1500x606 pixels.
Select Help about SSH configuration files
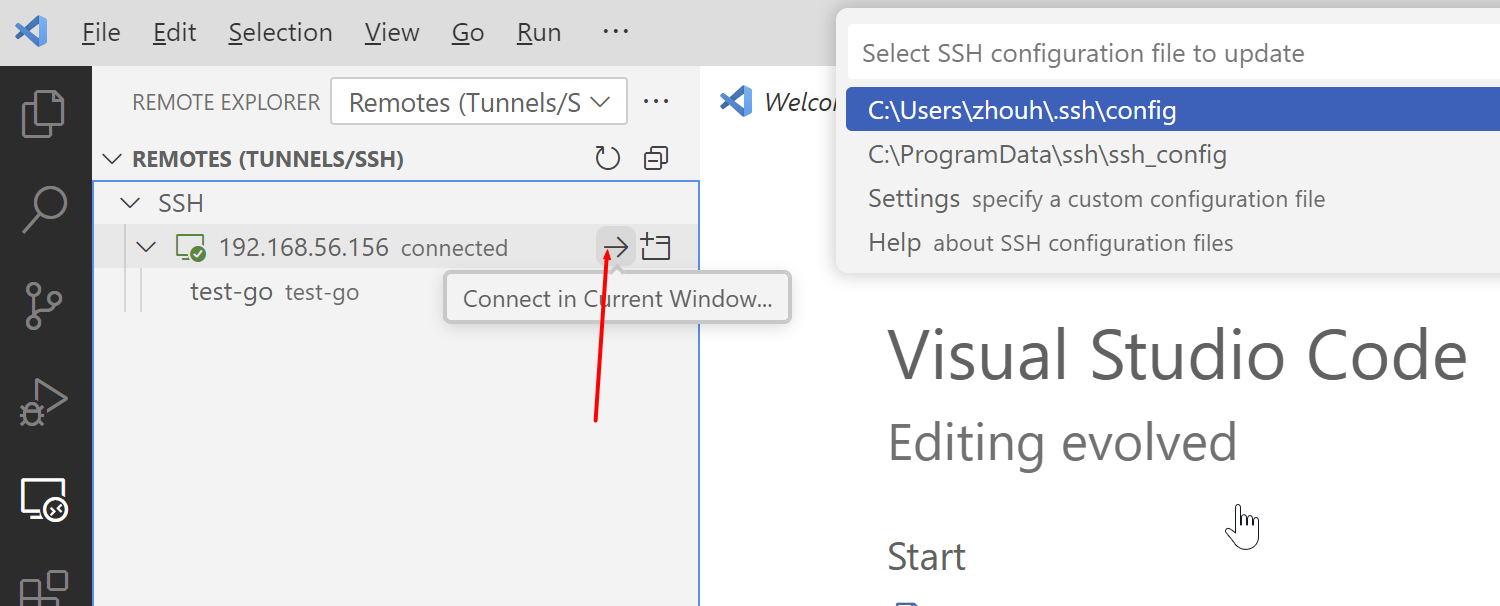click(x=1173, y=243)
